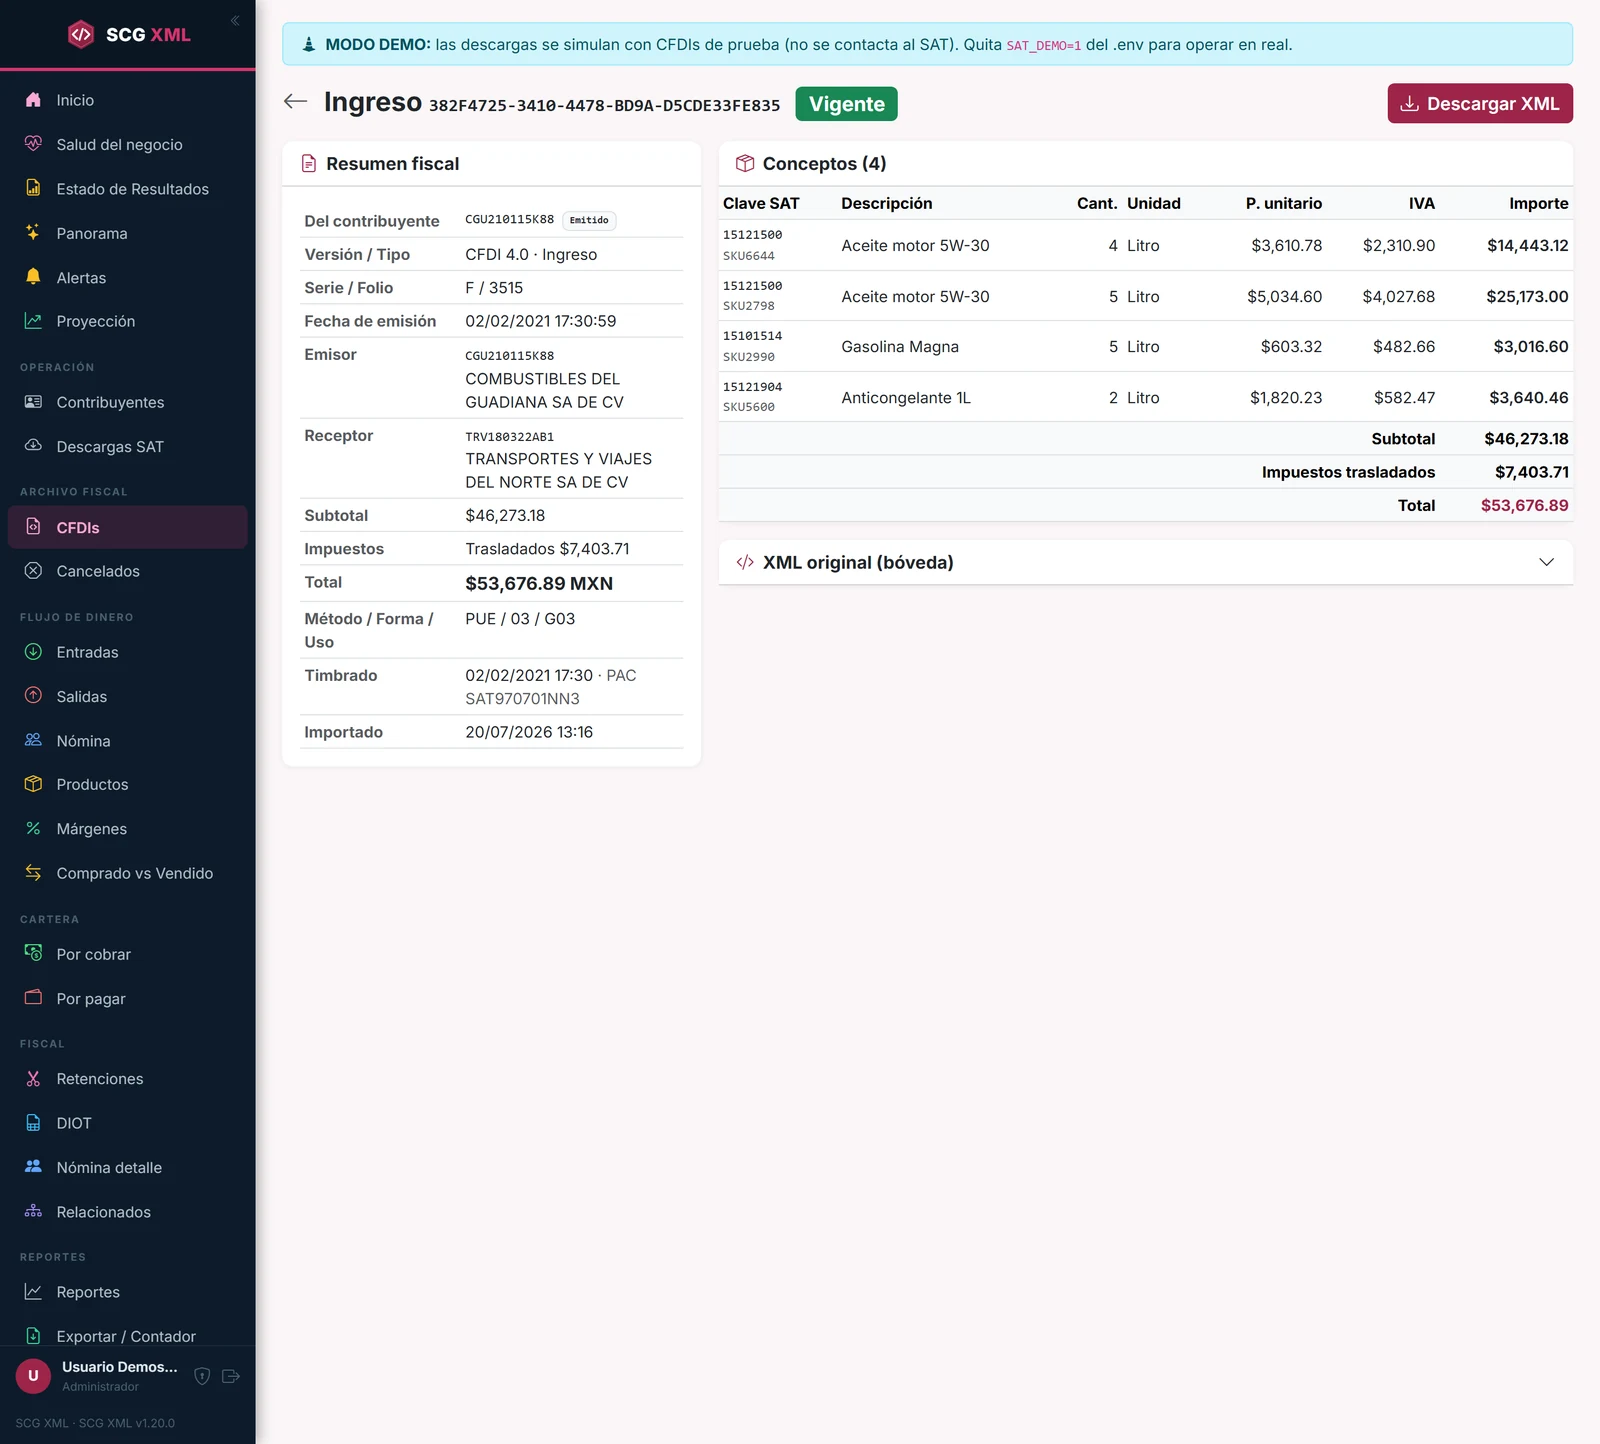Click the SCG XML logo icon

tap(81, 34)
